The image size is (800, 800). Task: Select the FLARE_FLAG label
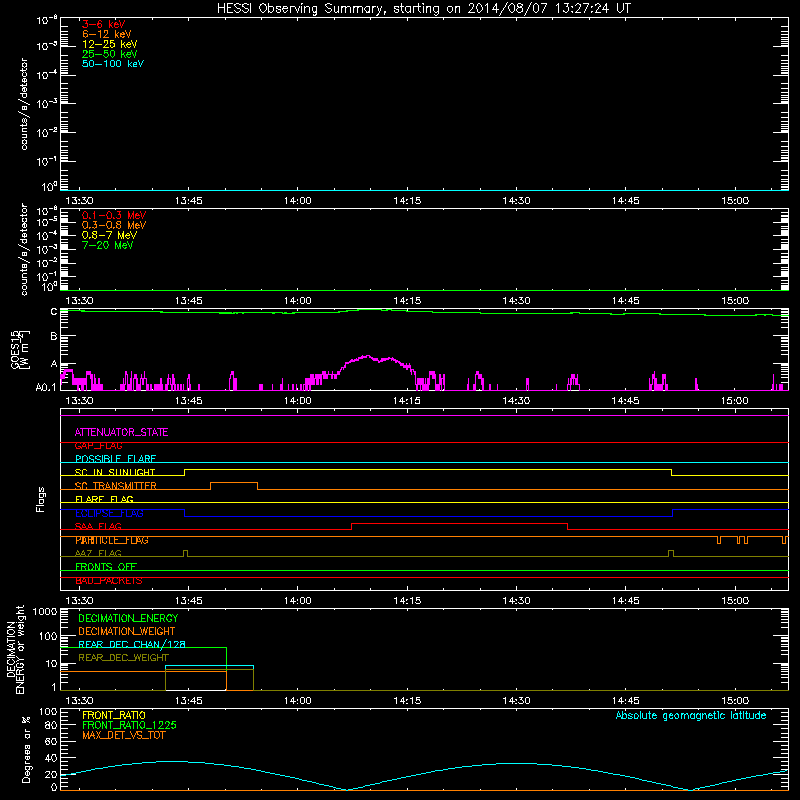pos(104,499)
